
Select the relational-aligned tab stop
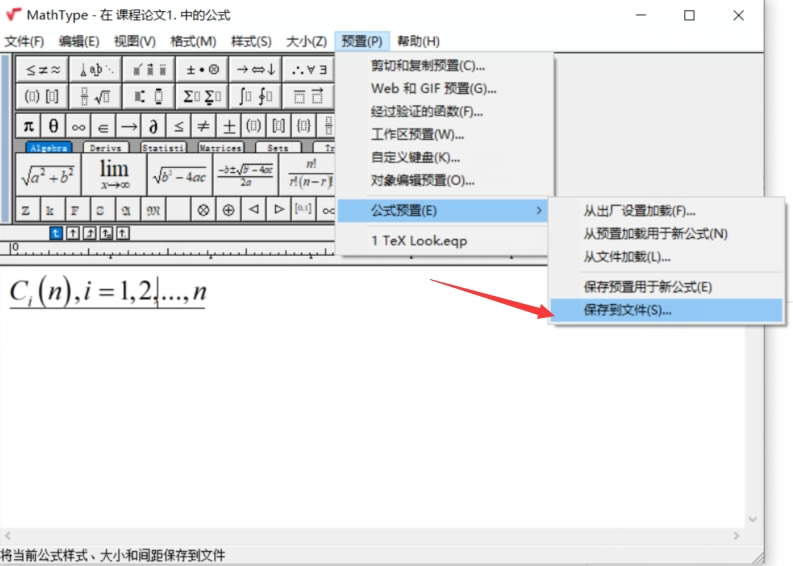(x=106, y=233)
